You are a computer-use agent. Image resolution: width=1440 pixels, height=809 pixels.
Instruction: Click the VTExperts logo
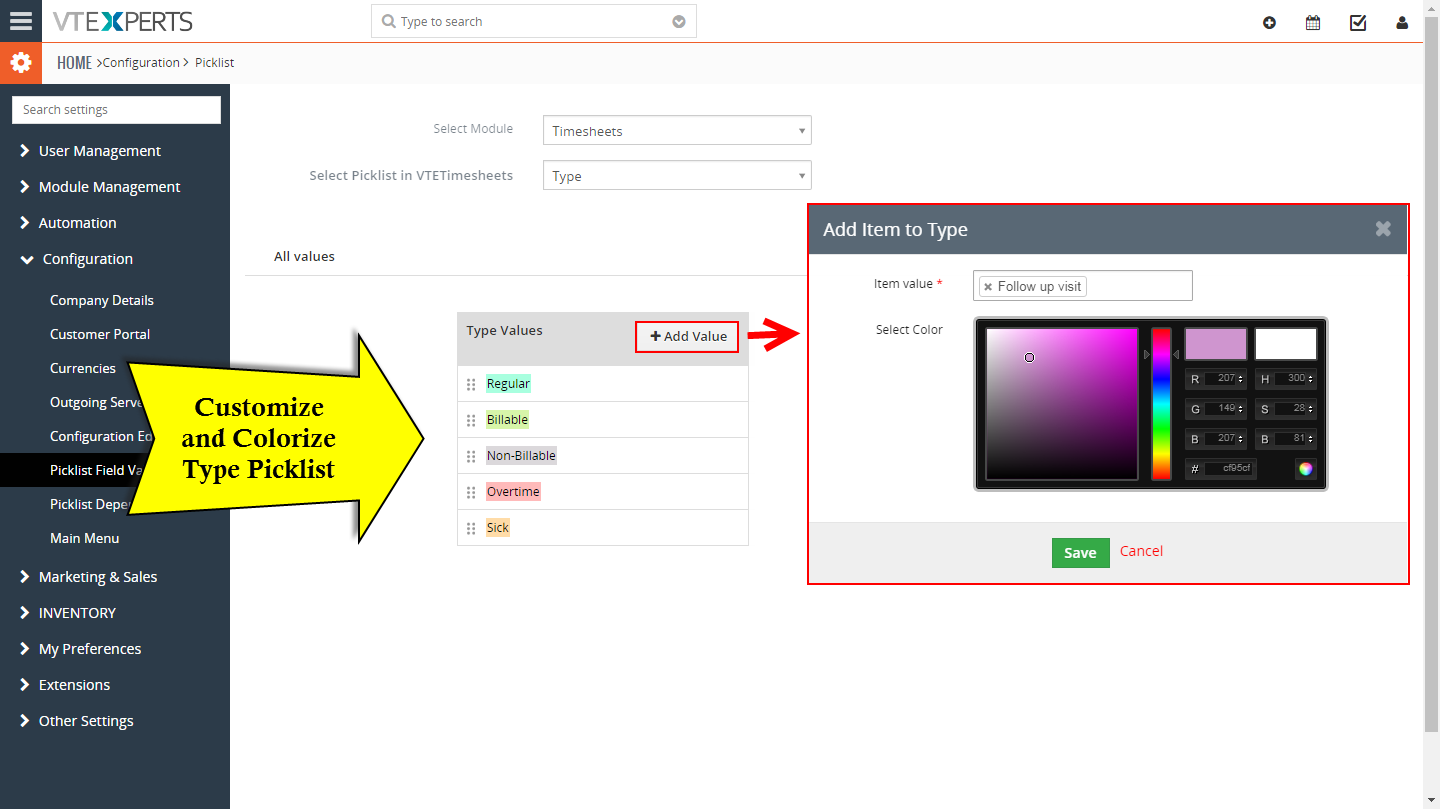(122, 21)
